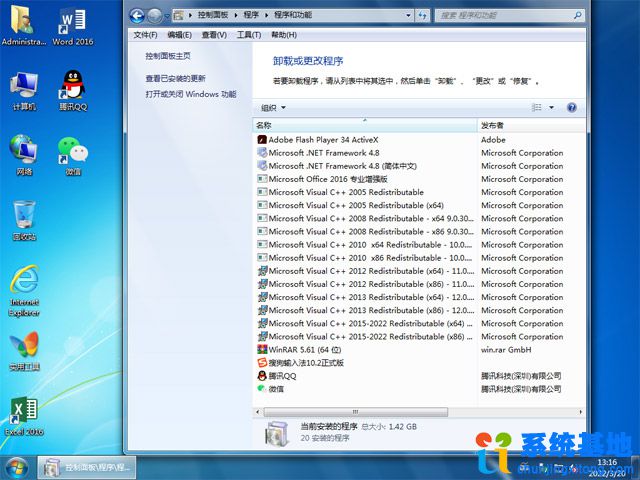
Task: Click 控制面板 in address breadcrumb
Action: (213, 16)
